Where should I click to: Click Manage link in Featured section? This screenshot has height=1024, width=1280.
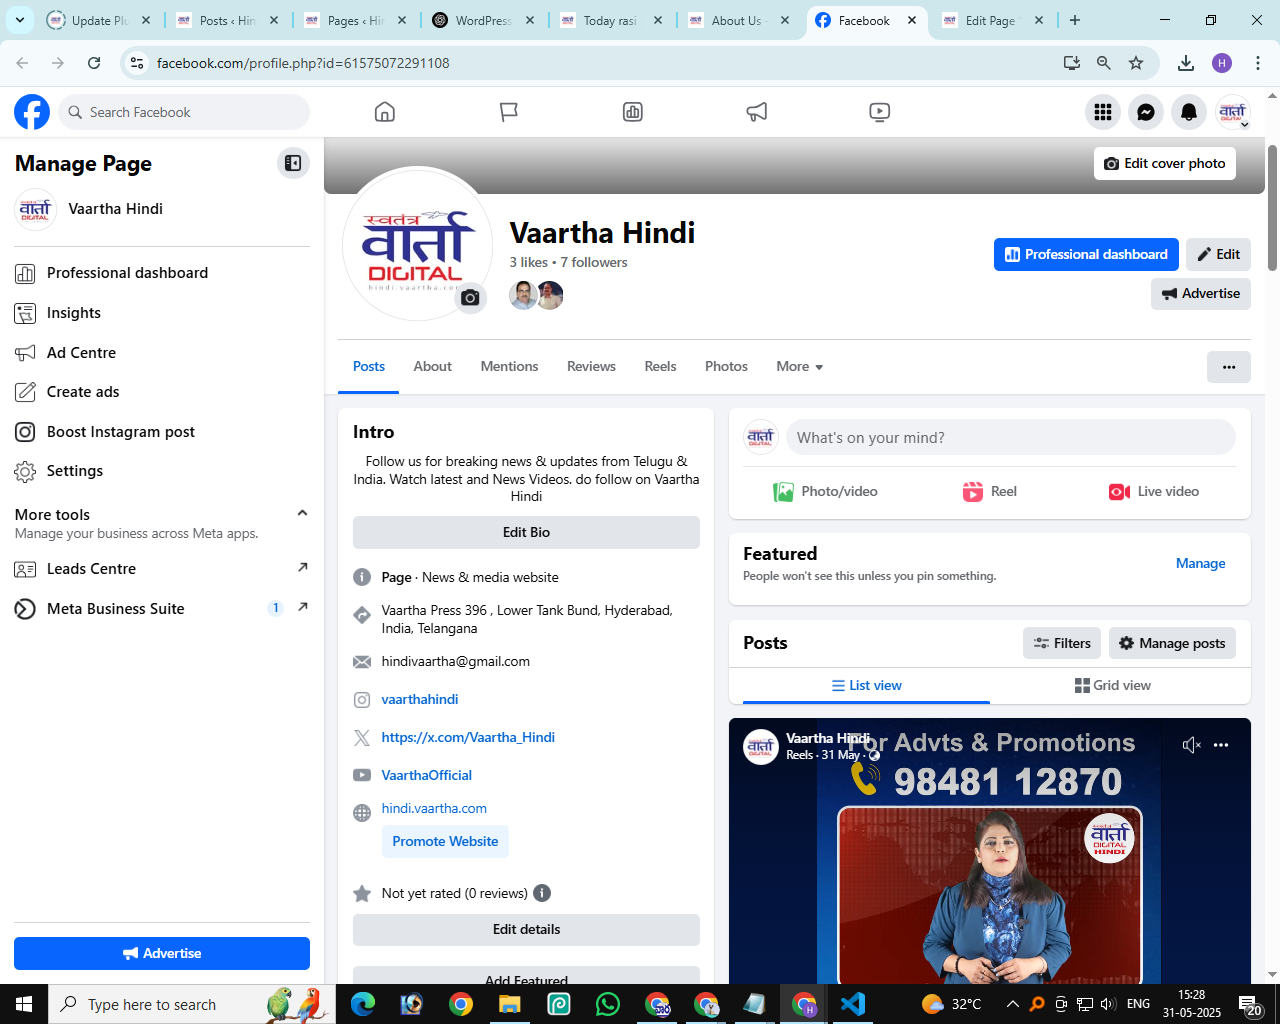[1200, 563]
